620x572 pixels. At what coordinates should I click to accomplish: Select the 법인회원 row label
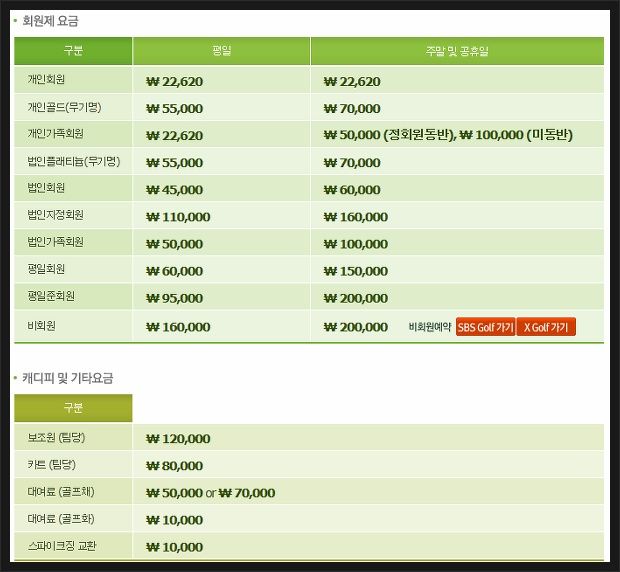coord(46,188)
